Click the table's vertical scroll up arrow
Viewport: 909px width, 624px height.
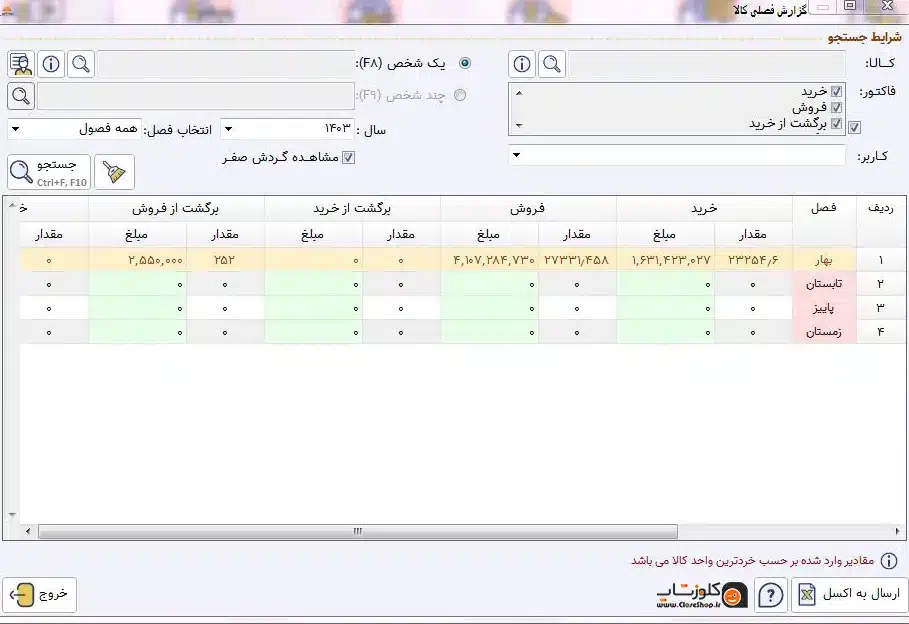pyautogui.click(x=12, y=206)
